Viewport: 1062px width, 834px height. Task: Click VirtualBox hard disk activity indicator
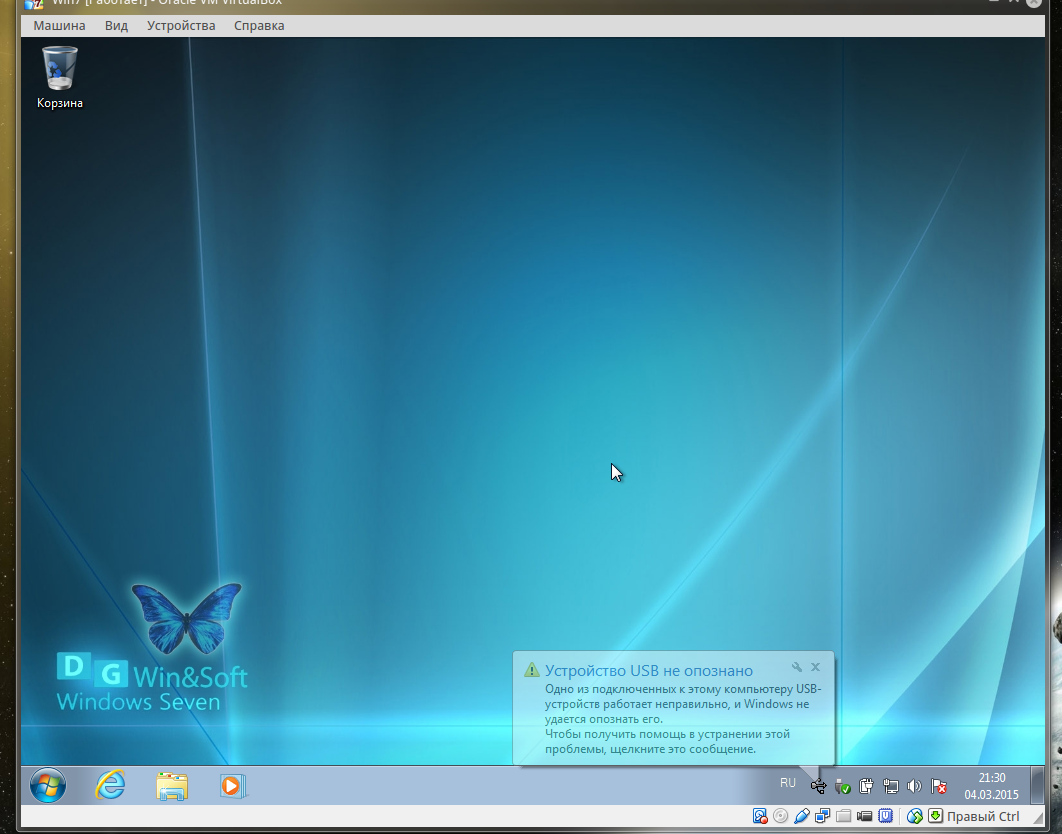pyautogui.click(x=760, y=816)
